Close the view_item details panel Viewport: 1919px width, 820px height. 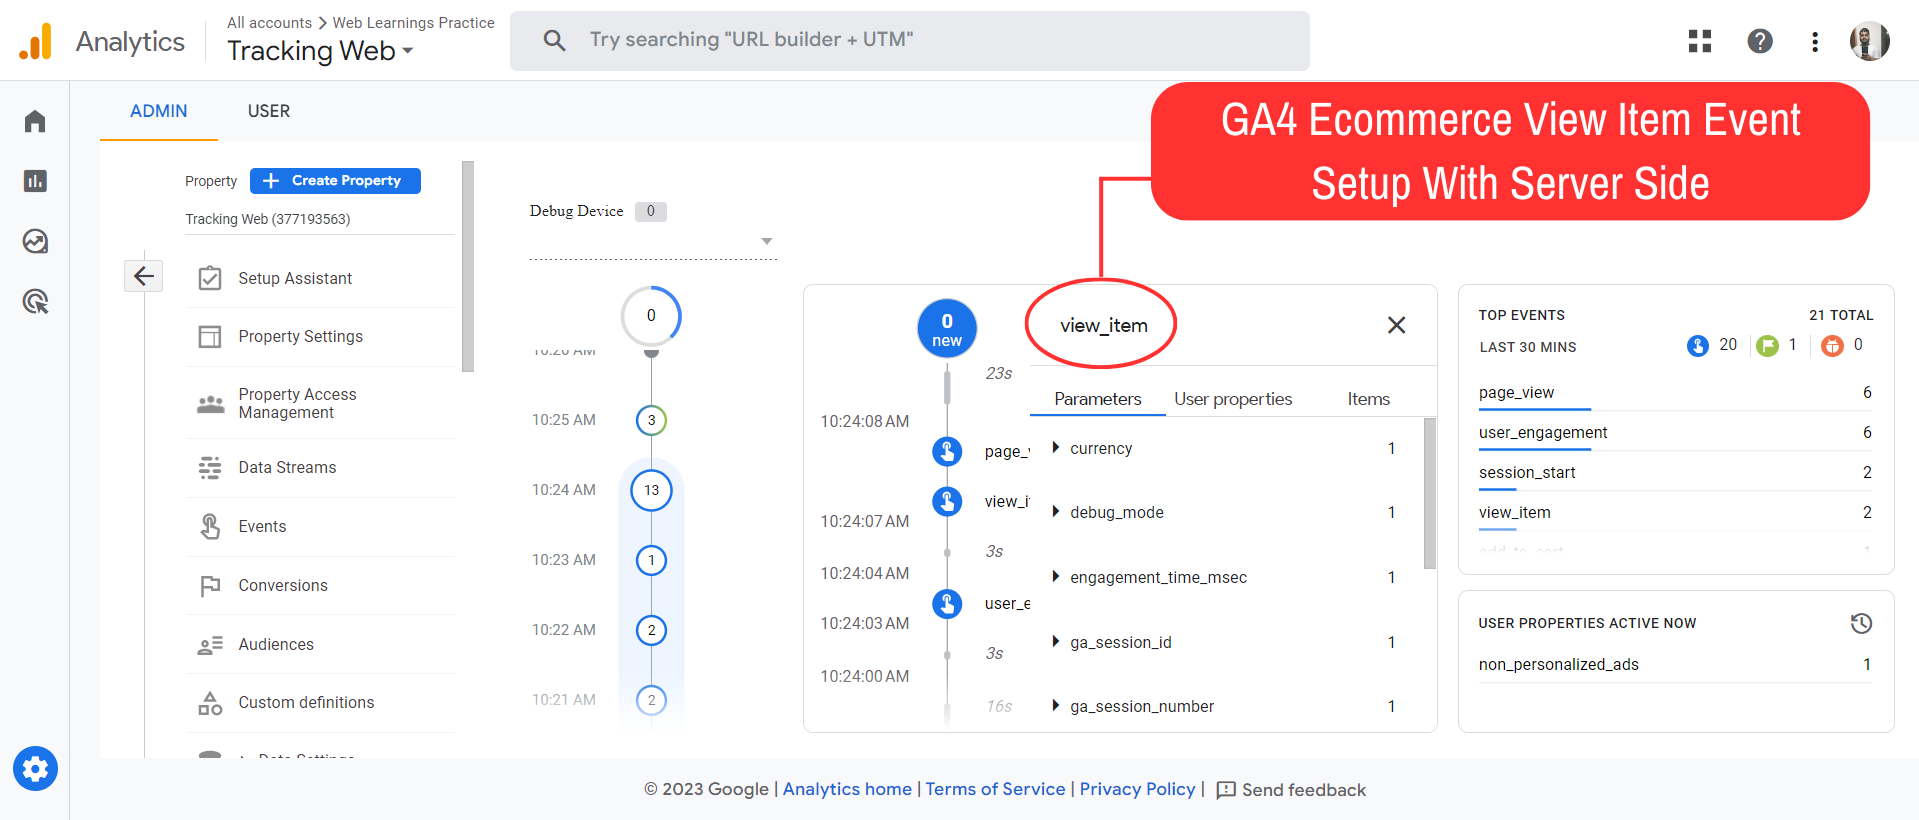pos(1397,325)
